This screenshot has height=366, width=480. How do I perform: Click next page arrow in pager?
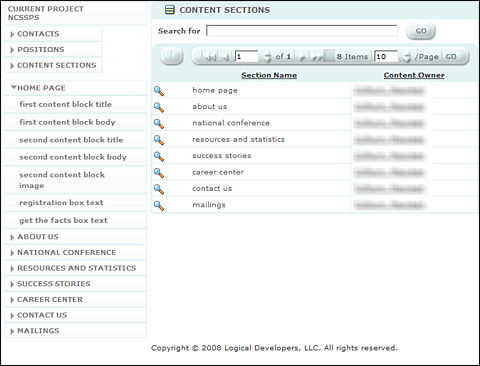302,57
